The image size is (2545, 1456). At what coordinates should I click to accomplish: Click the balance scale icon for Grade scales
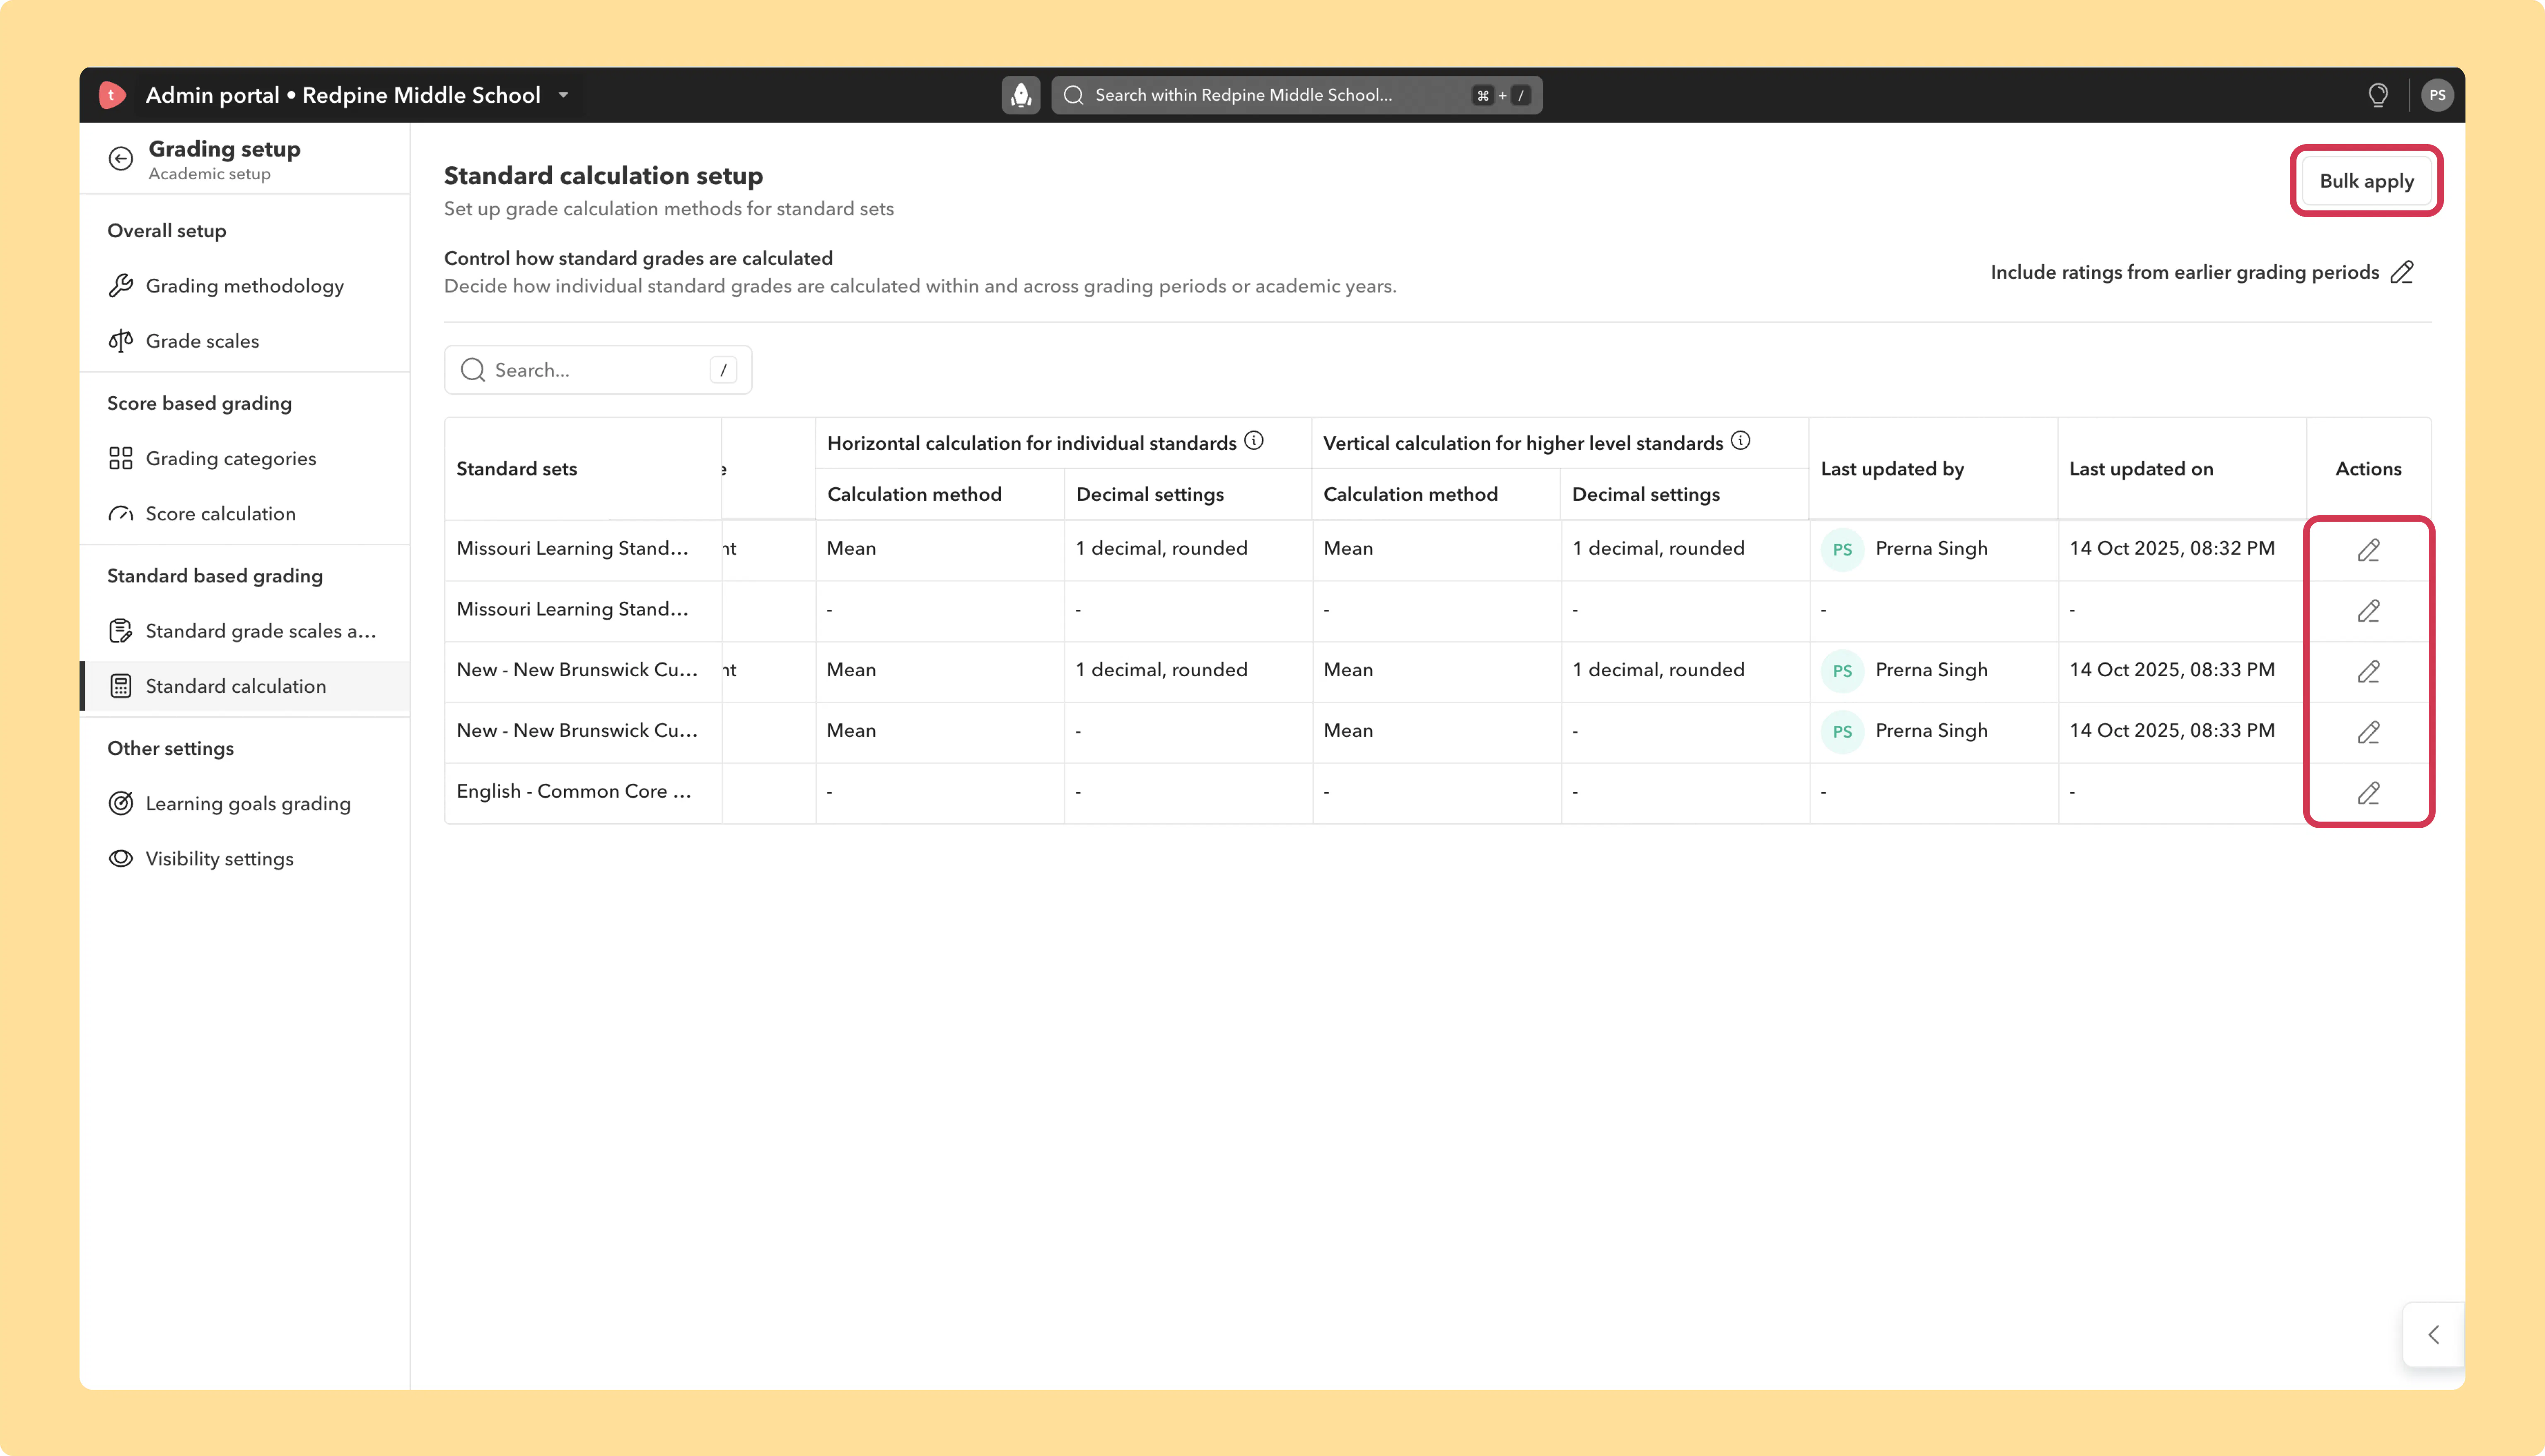pos(121,341)
